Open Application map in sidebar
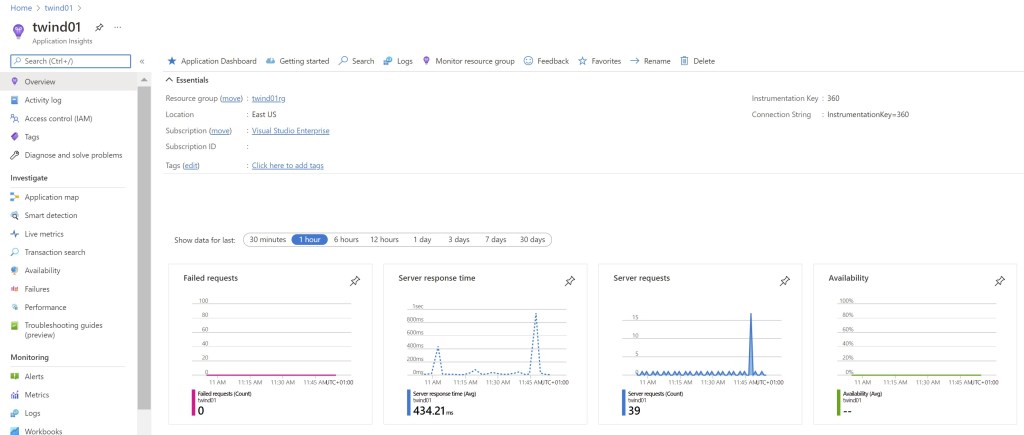 [x=51, y=197]
